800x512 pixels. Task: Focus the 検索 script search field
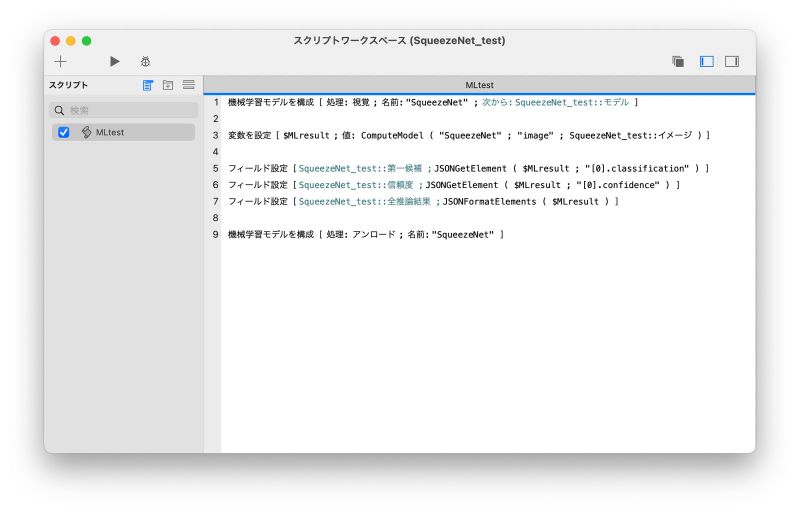[x=123, y=110]
